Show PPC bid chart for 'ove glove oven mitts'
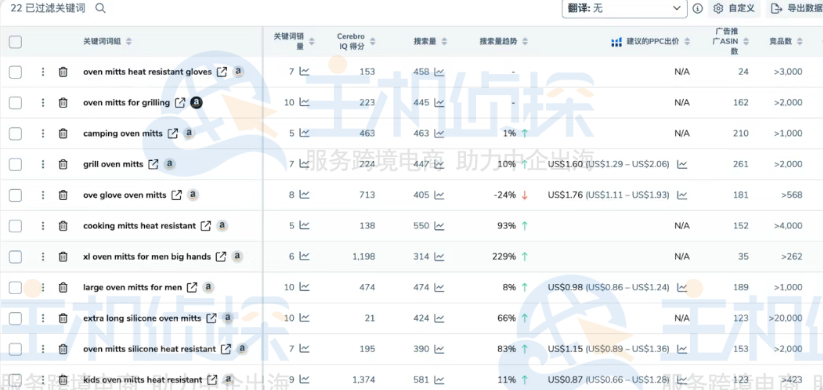The height and width of the screenshot is (390, 823). 682,195
